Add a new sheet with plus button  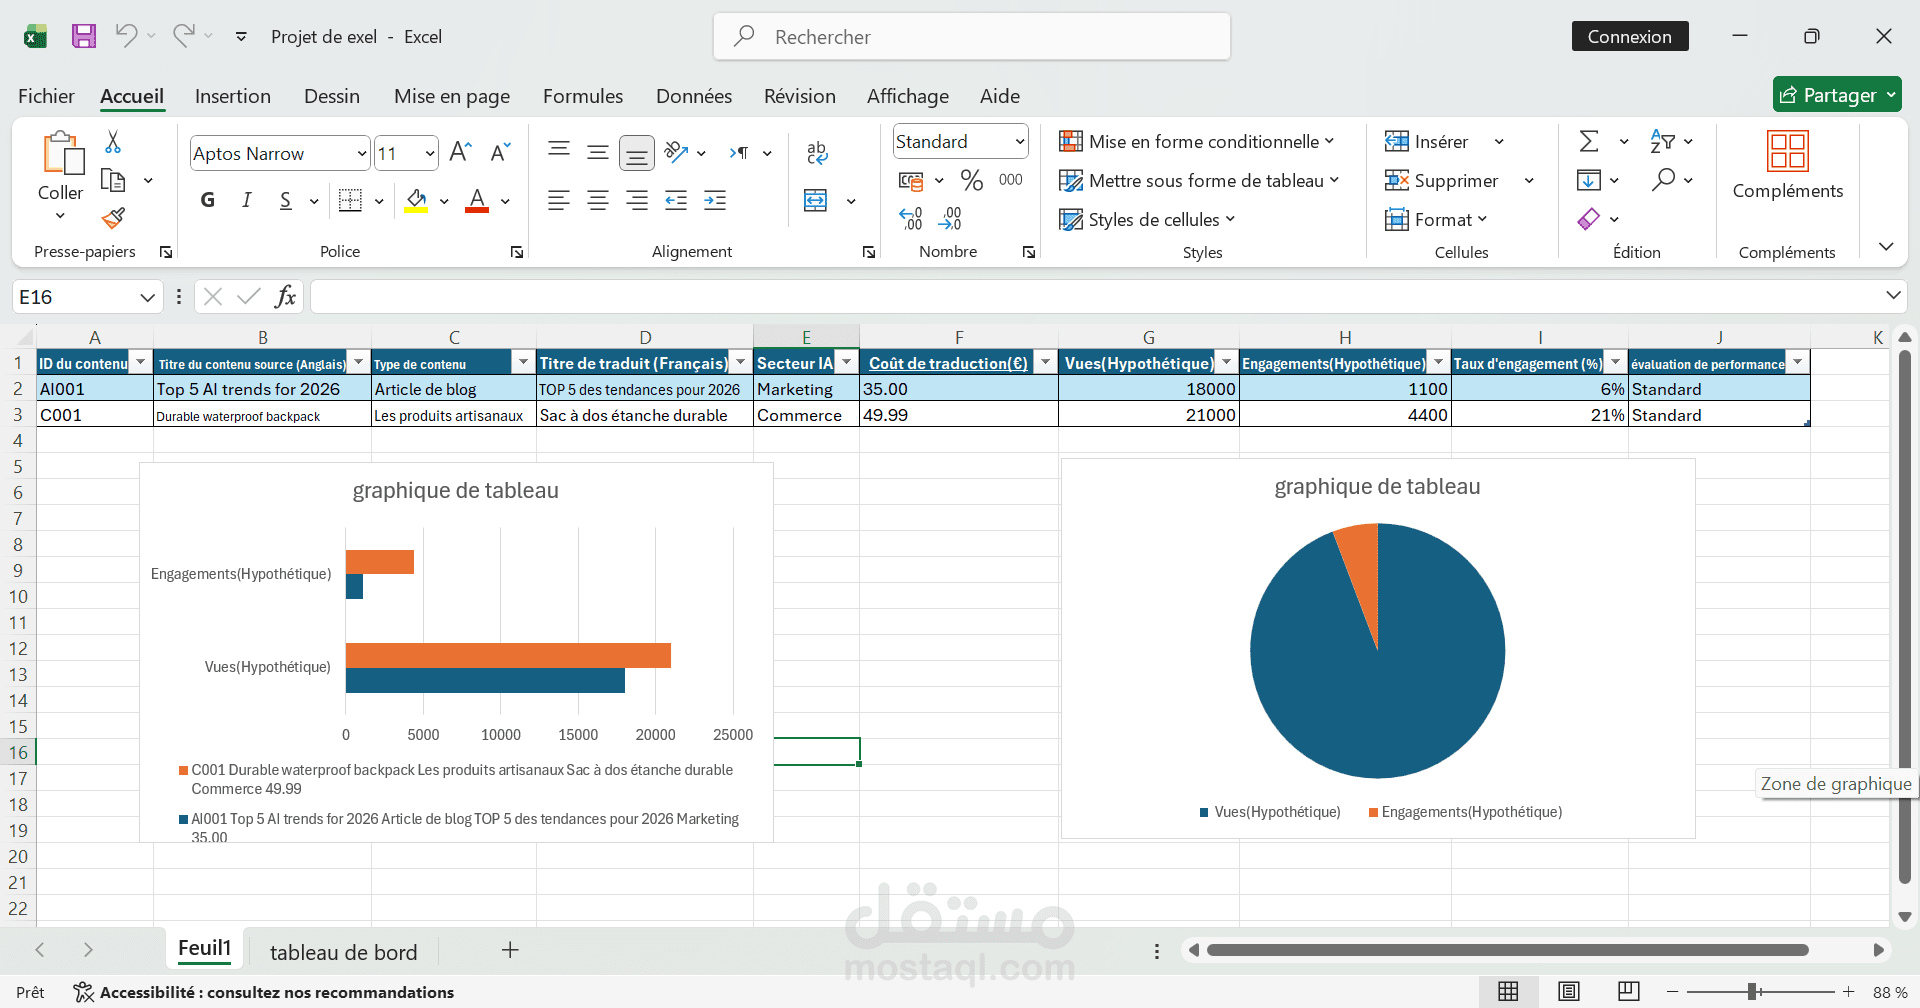[x=510, y=950]
